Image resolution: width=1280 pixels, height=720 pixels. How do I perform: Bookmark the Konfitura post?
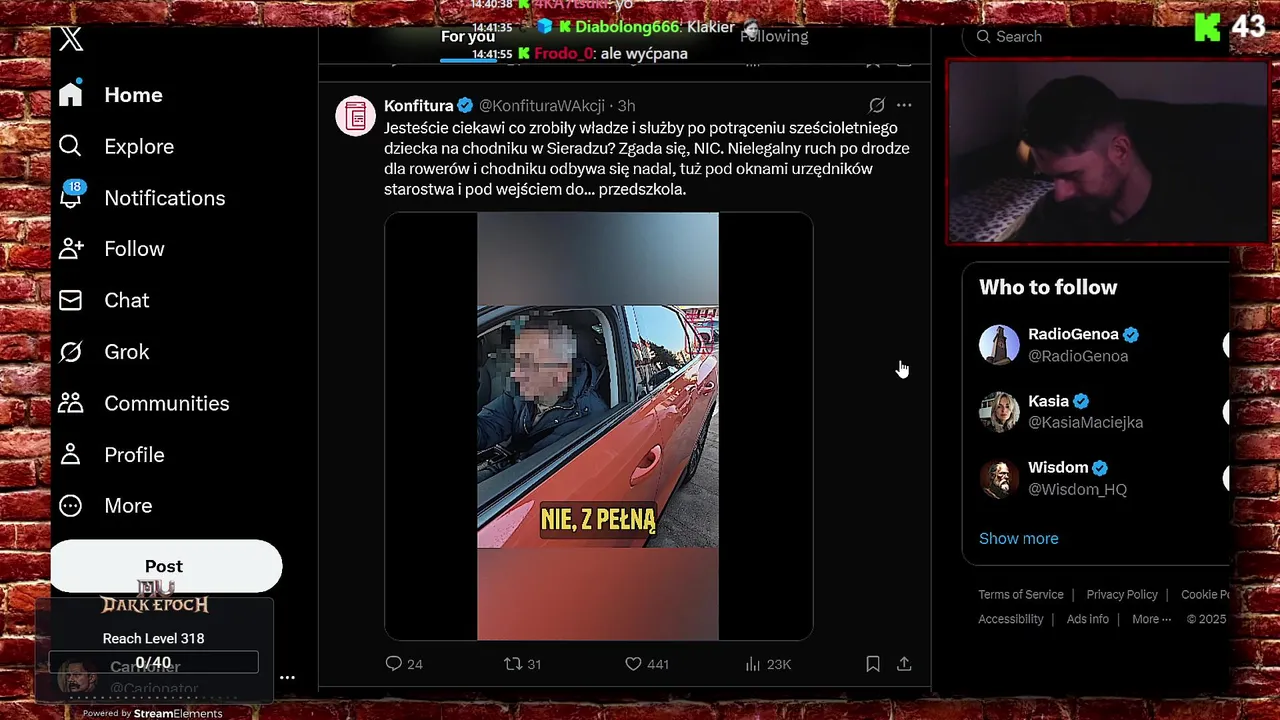[873, 664]
